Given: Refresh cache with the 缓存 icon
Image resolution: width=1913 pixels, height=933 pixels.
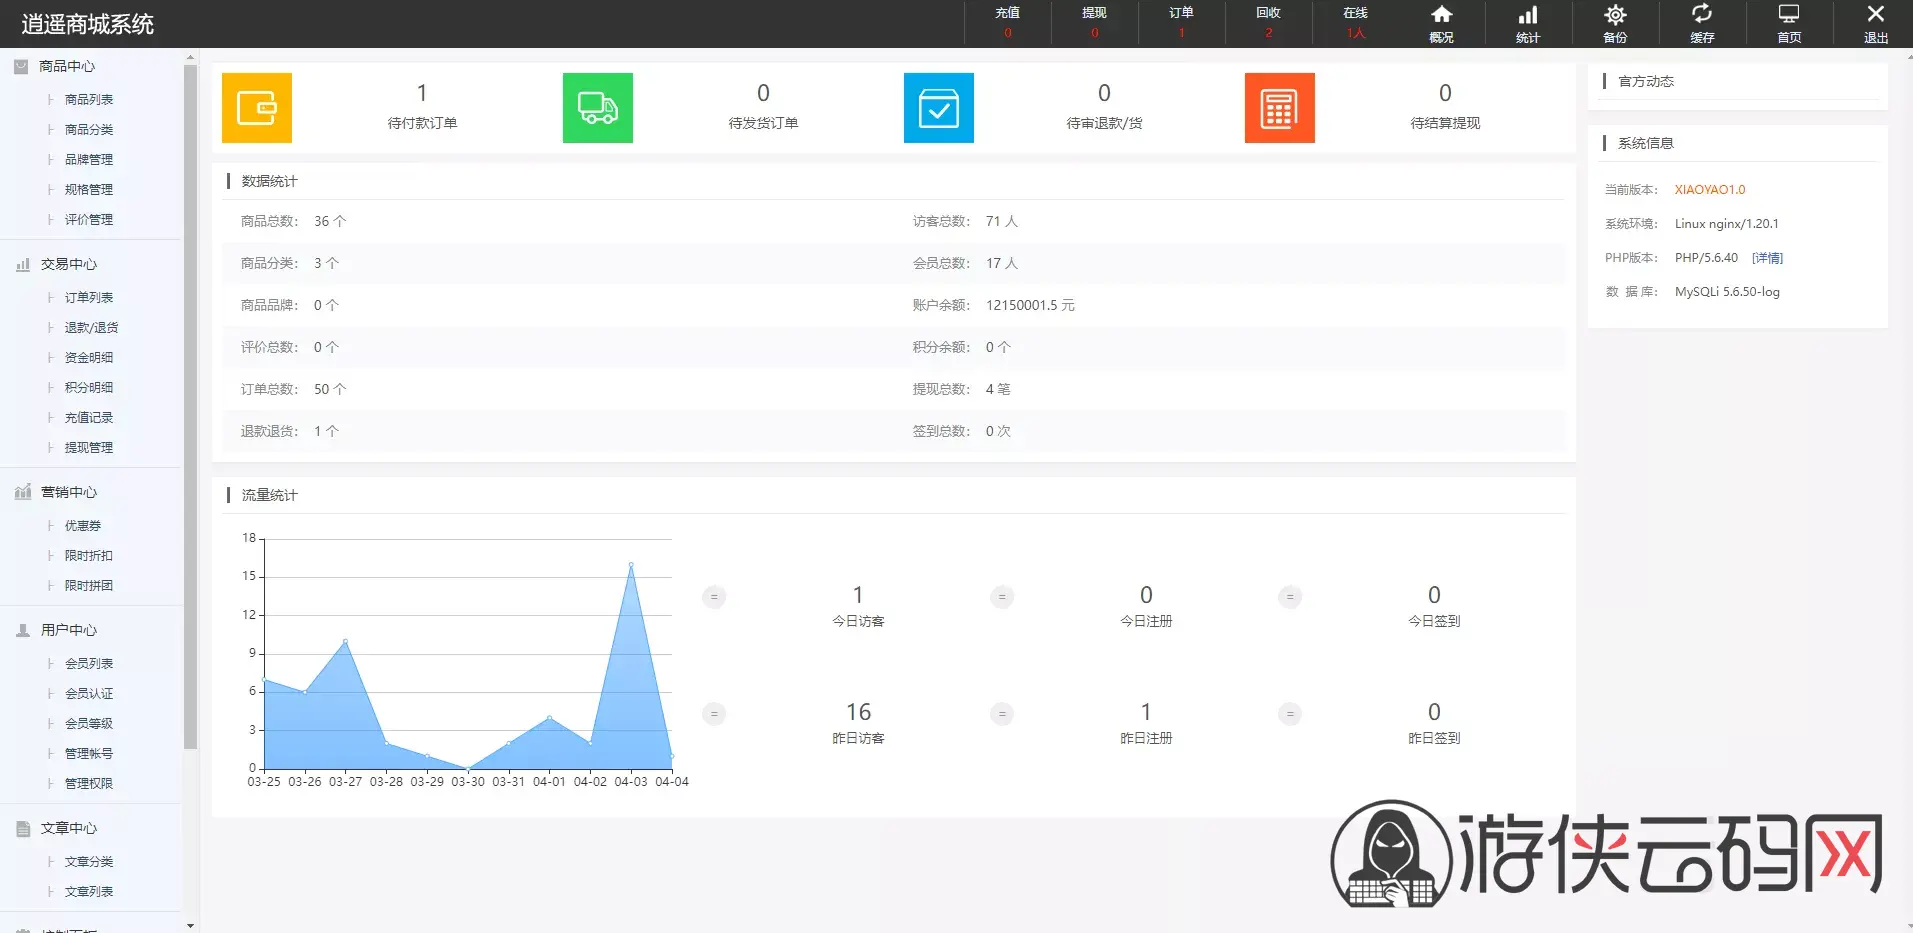Looking at the screenshot, I should pyautogui.click(x=1702, y=24).
